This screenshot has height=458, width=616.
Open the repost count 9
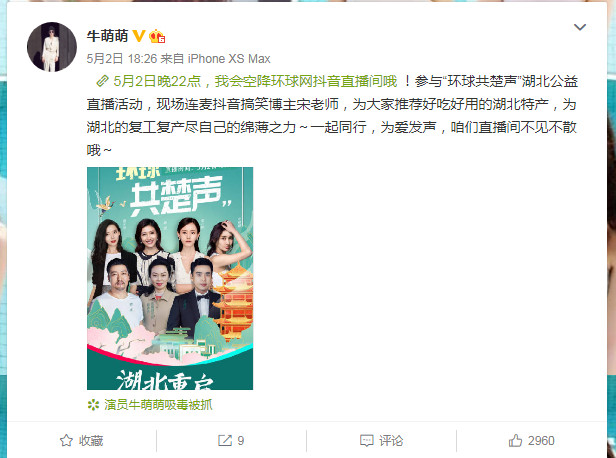coord(241,441)
